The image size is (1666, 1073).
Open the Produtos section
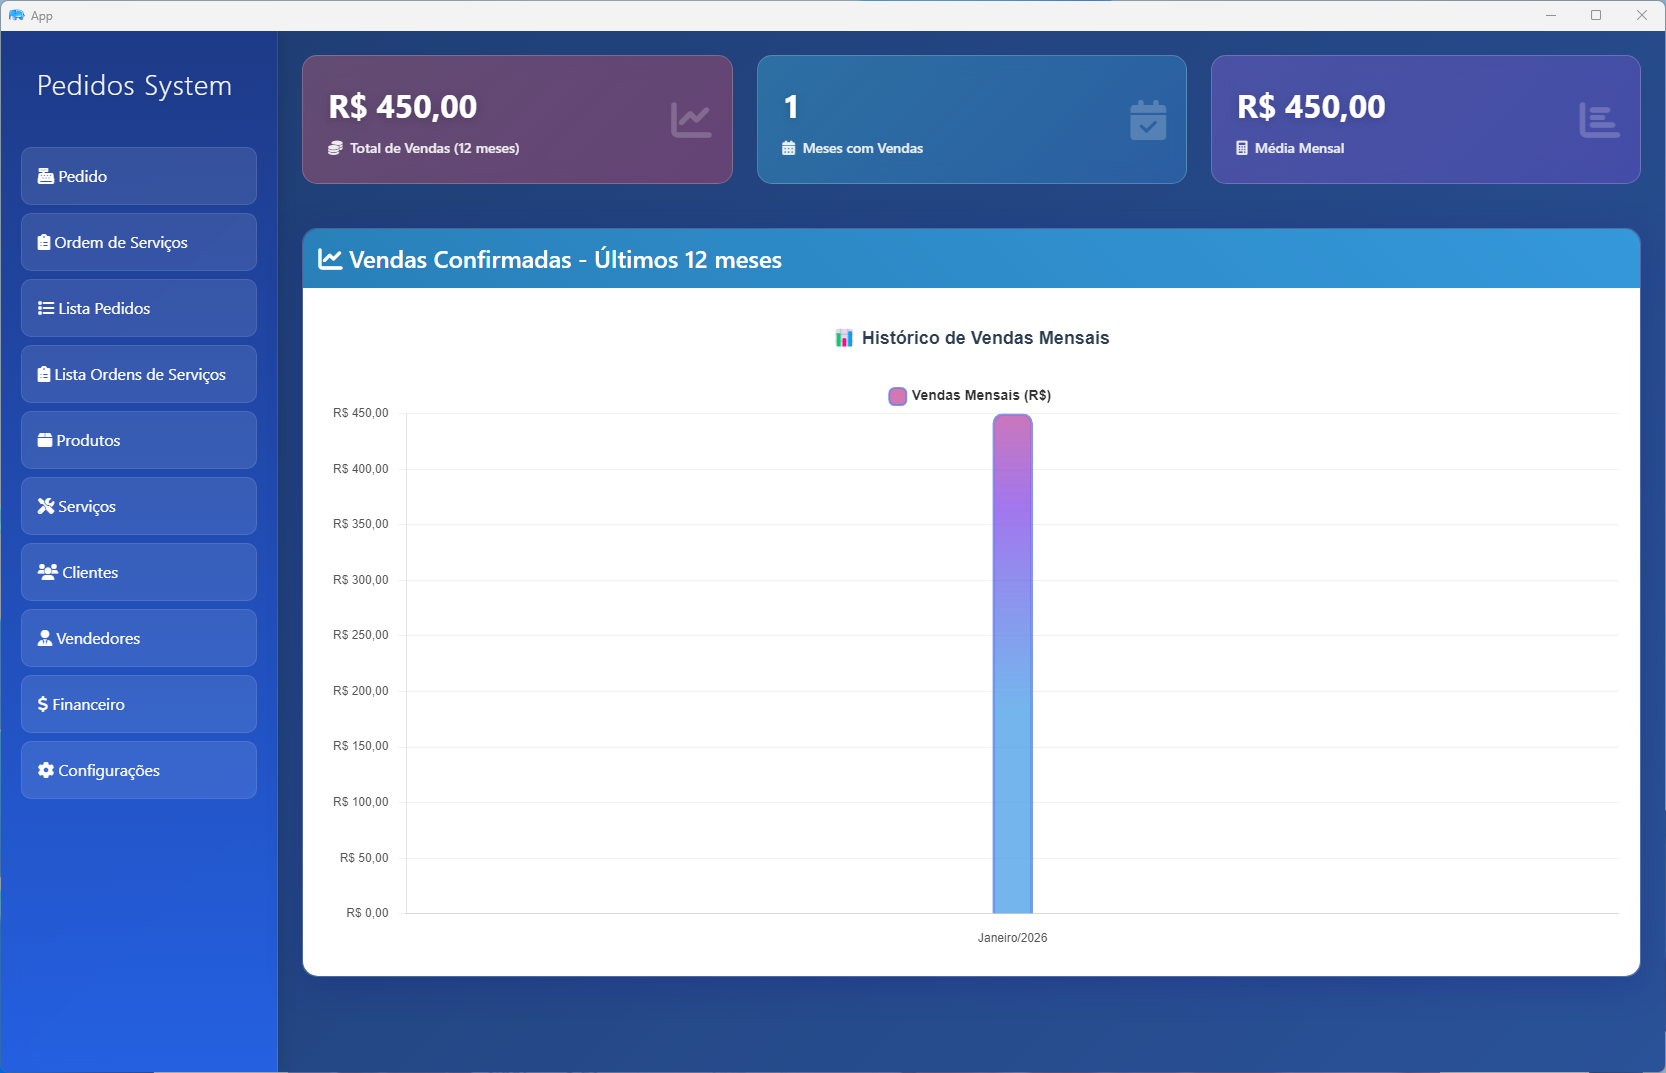tap(139, 440)
